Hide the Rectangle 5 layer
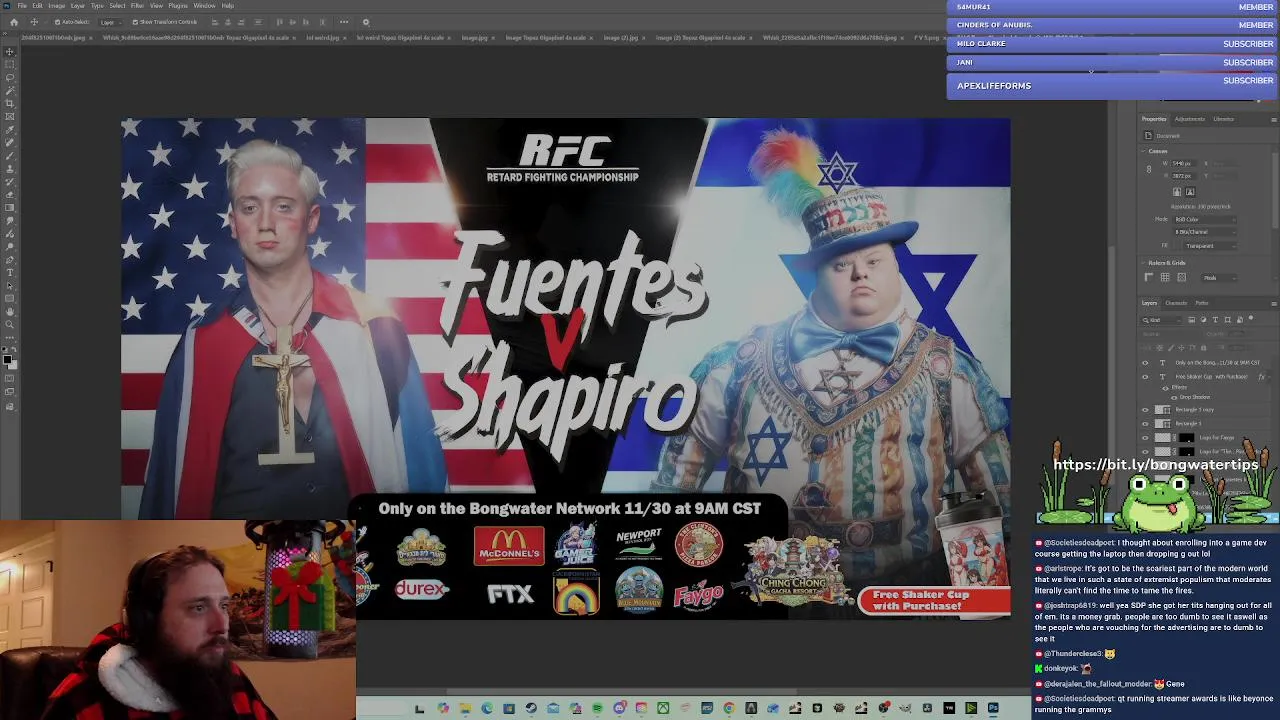The height and width of the screenshot is (720, 1280). (x=1145, y=424)
